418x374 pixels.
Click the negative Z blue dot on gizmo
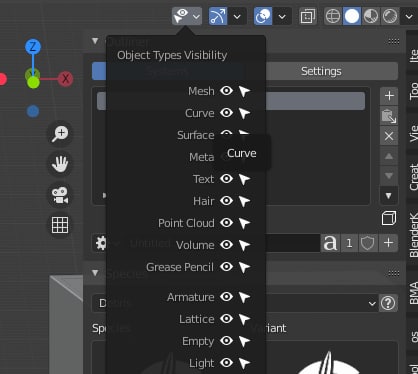click(33, 111)
